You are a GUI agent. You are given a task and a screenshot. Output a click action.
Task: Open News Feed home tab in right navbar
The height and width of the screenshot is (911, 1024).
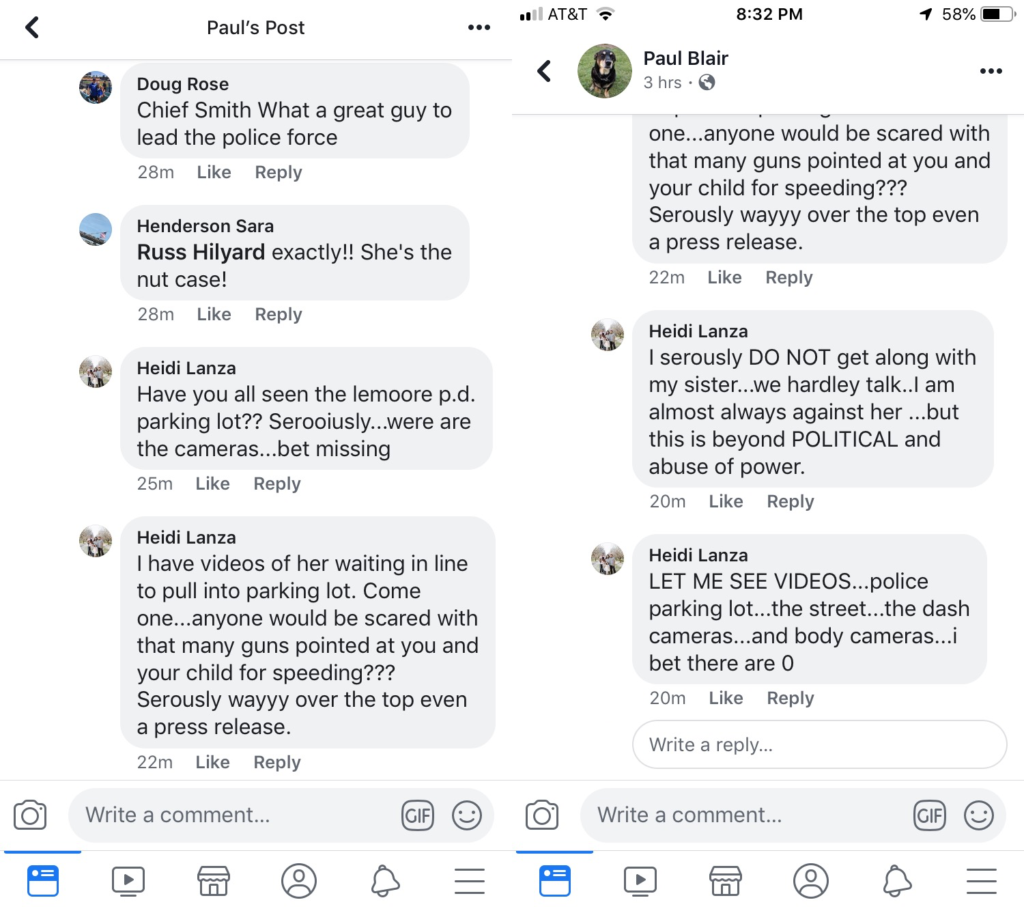[x=555, y=880]
